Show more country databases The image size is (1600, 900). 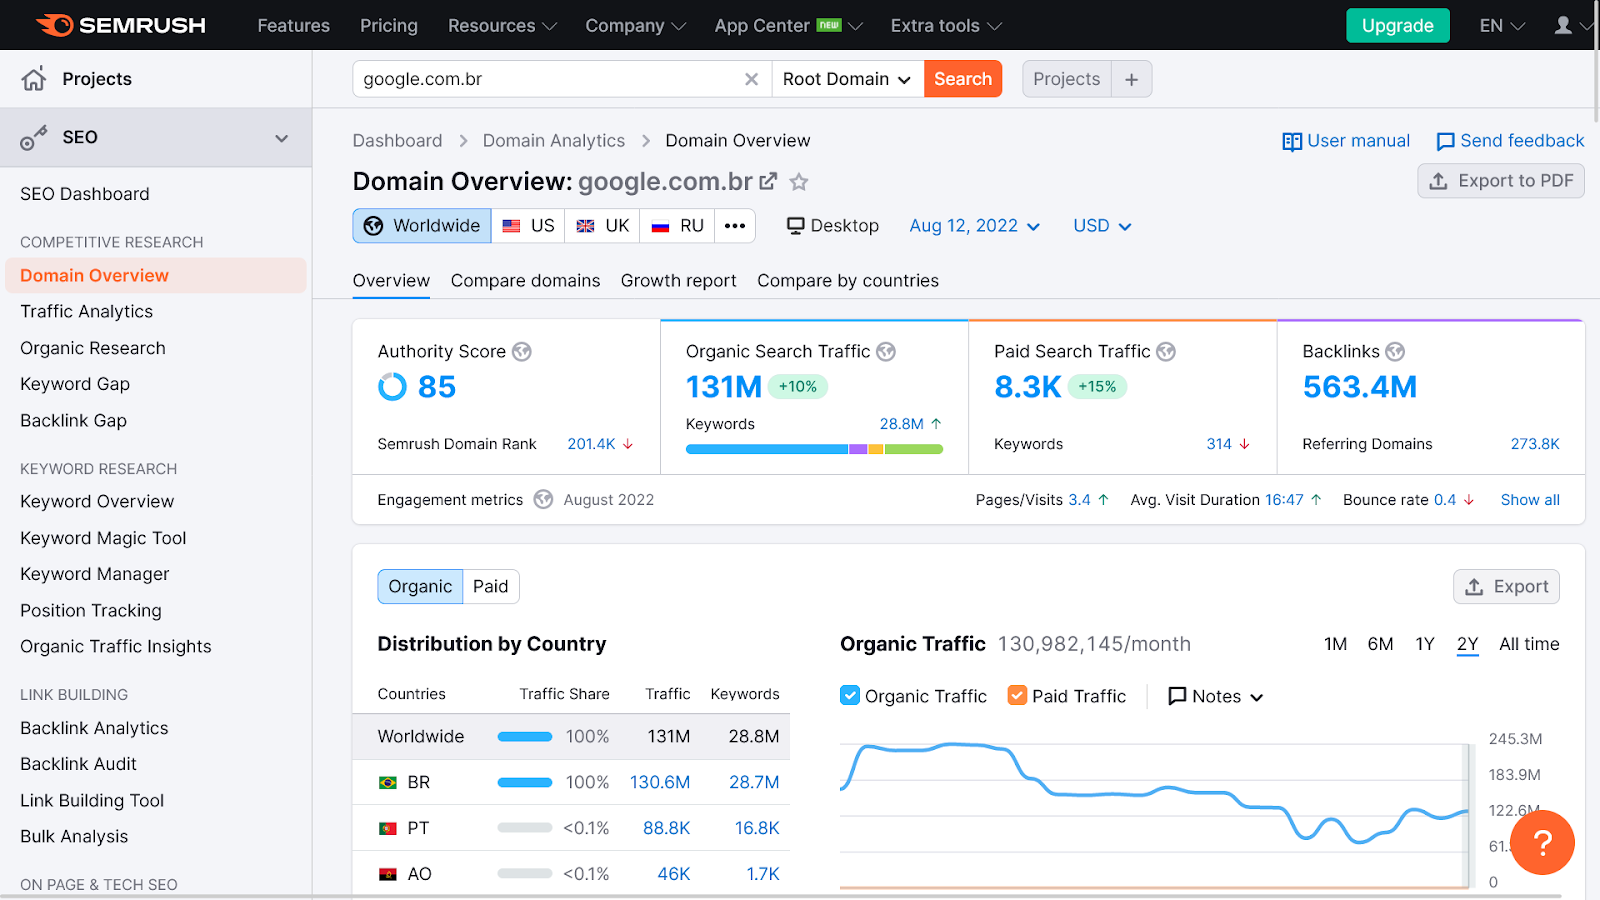(735, 226)
